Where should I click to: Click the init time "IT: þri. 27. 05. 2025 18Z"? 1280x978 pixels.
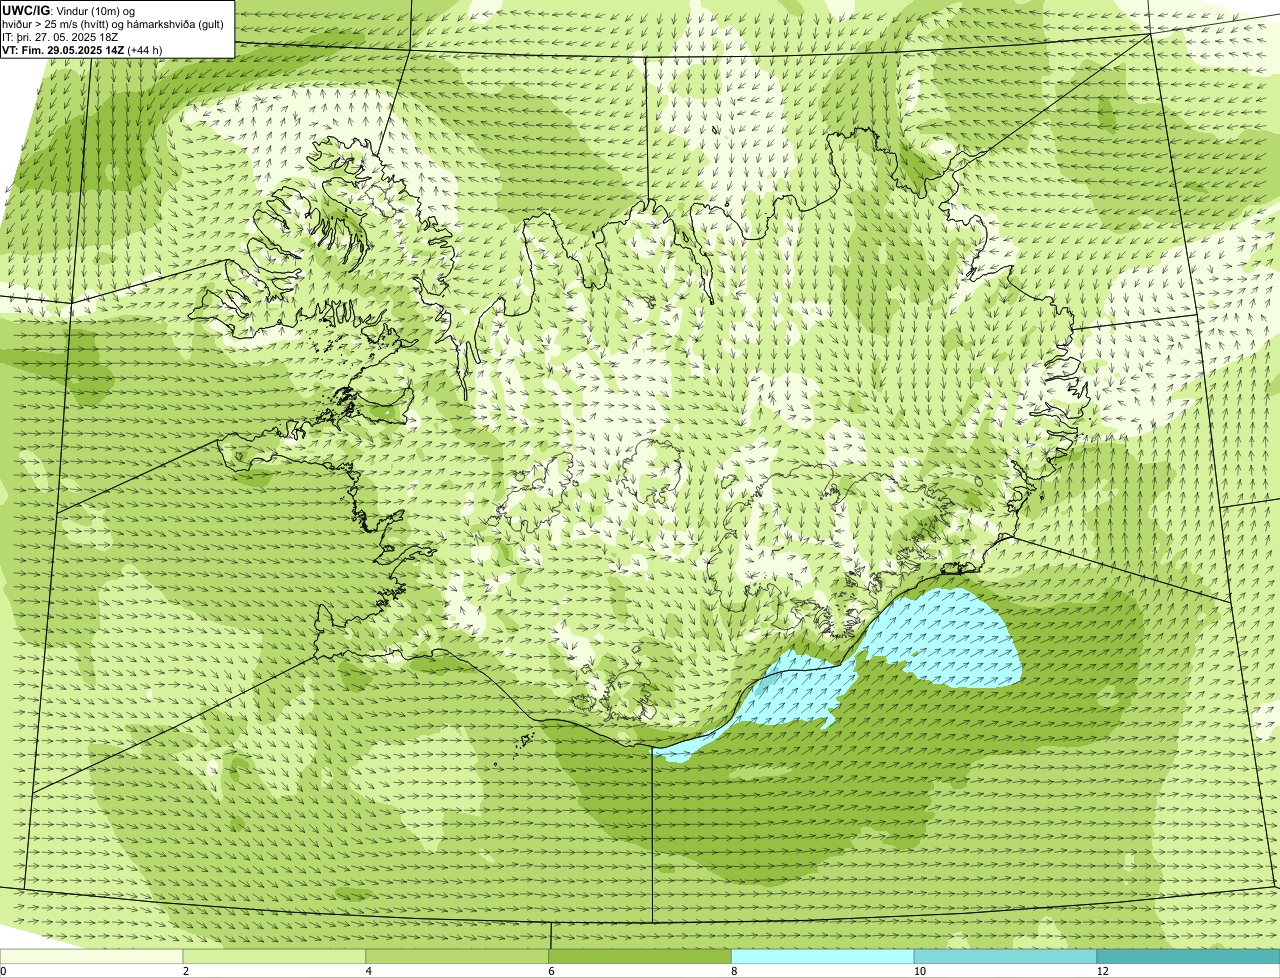[x=61, y=36]
